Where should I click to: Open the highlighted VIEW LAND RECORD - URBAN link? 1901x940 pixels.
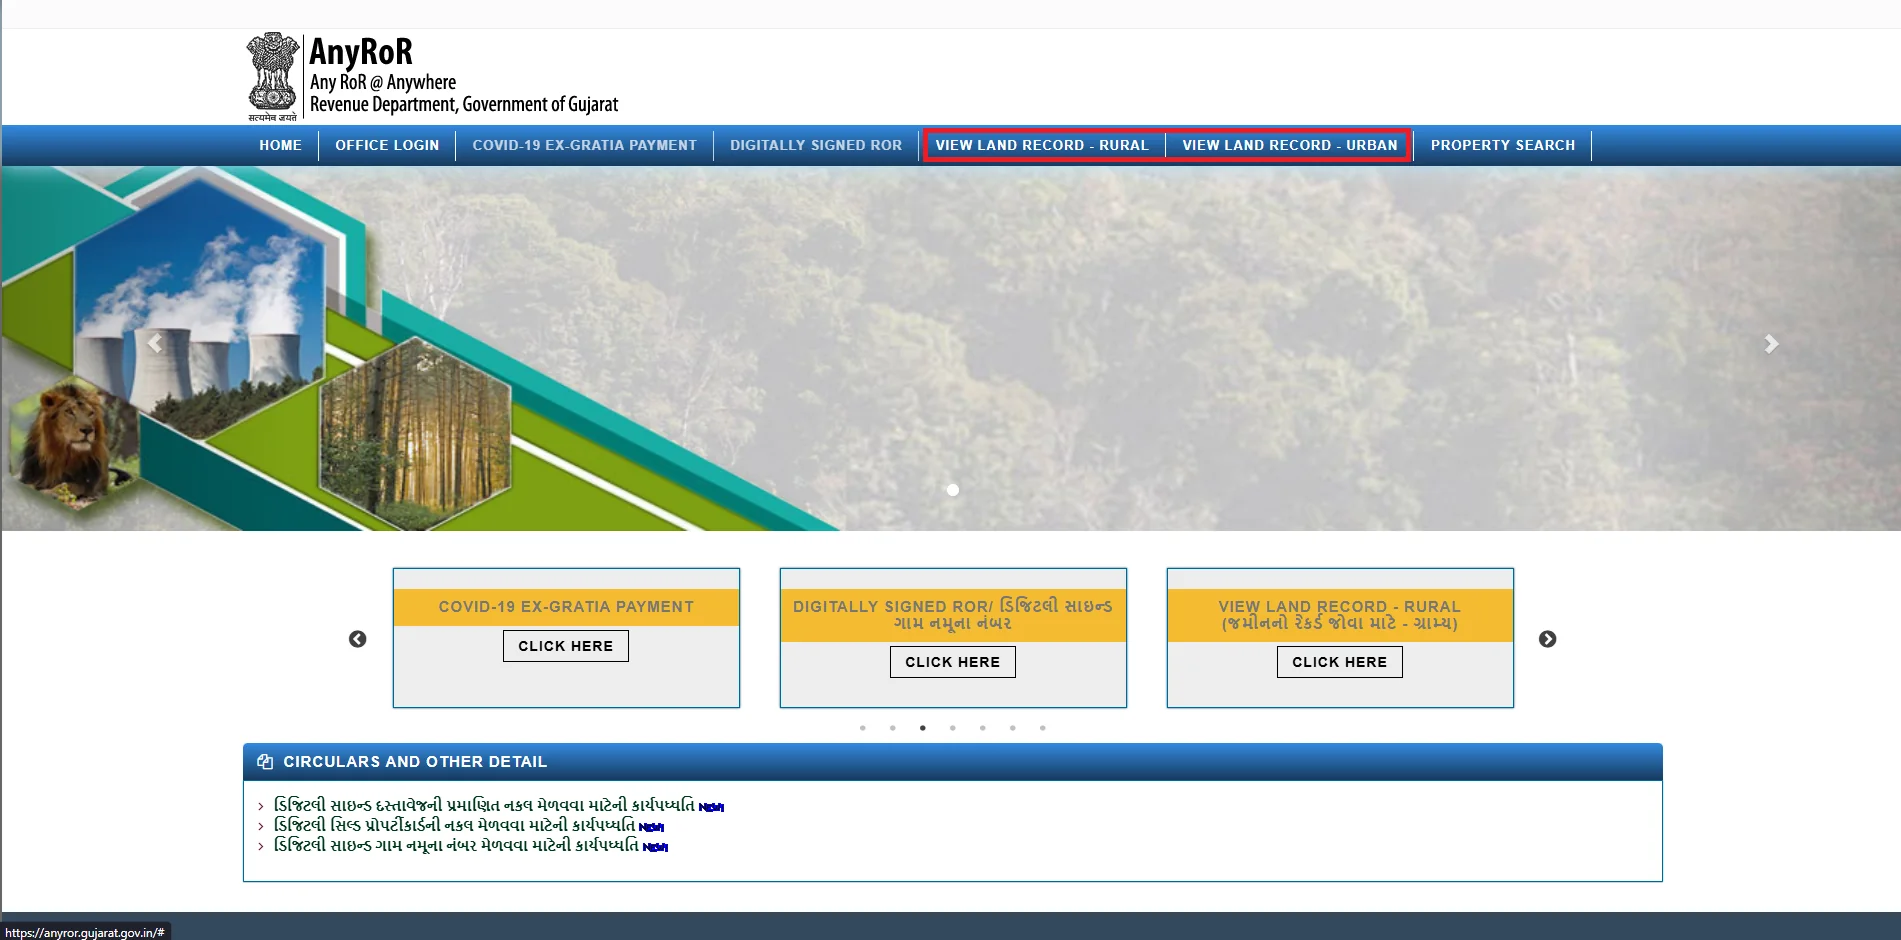tap(1290, 145)
